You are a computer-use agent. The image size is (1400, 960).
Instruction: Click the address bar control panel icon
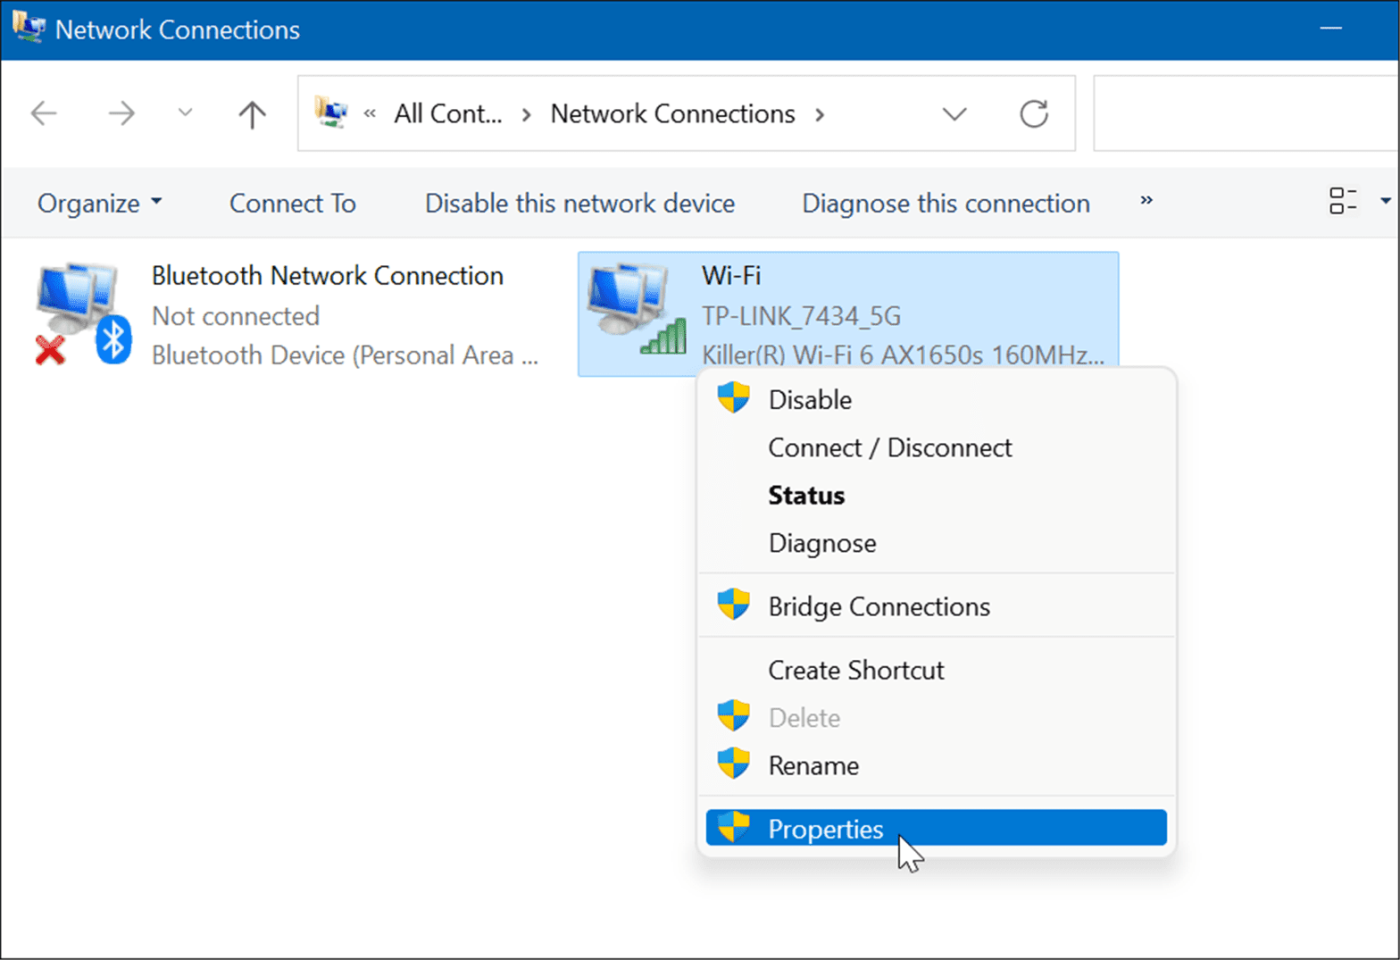point(331,113)
